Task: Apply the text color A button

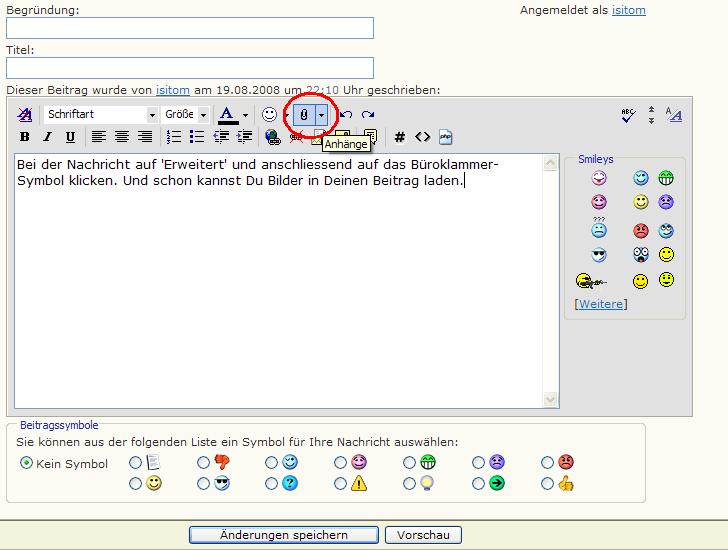Action: [227, 115]
